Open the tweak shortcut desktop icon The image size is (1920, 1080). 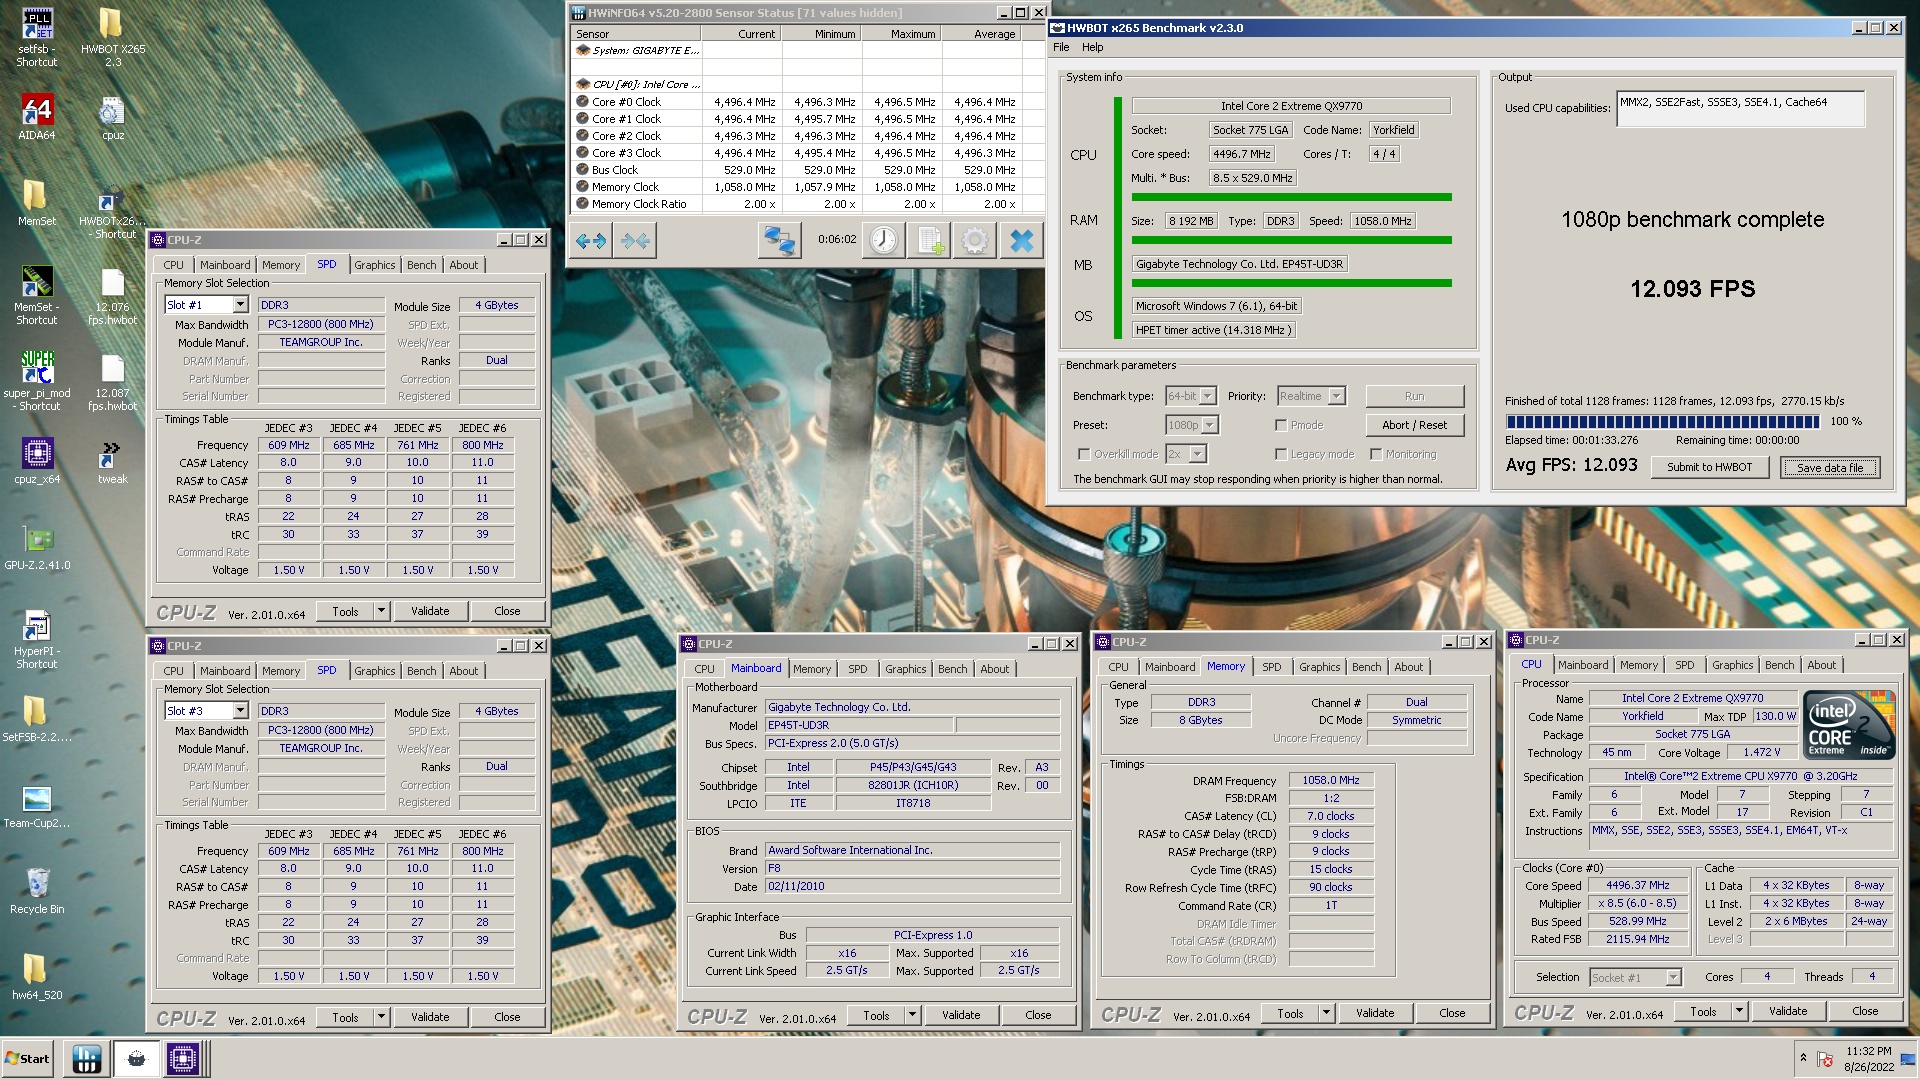click(113, 461)
